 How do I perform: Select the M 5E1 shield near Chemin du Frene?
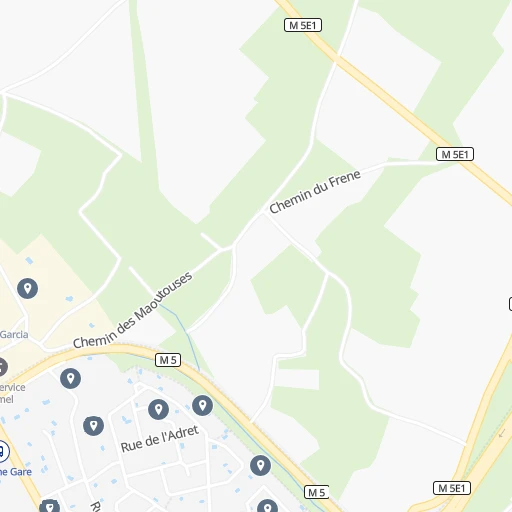pyautogui.click(x=455, y=154)
